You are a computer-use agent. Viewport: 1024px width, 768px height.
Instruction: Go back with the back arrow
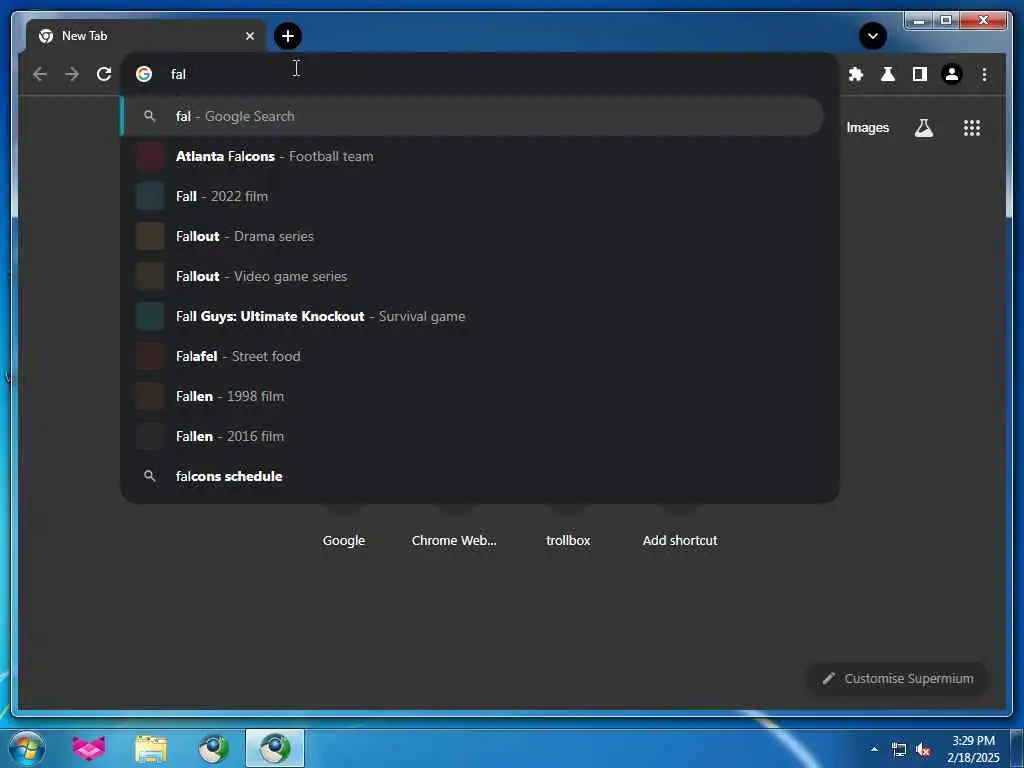pyautogui.click(x=40, y=74)
